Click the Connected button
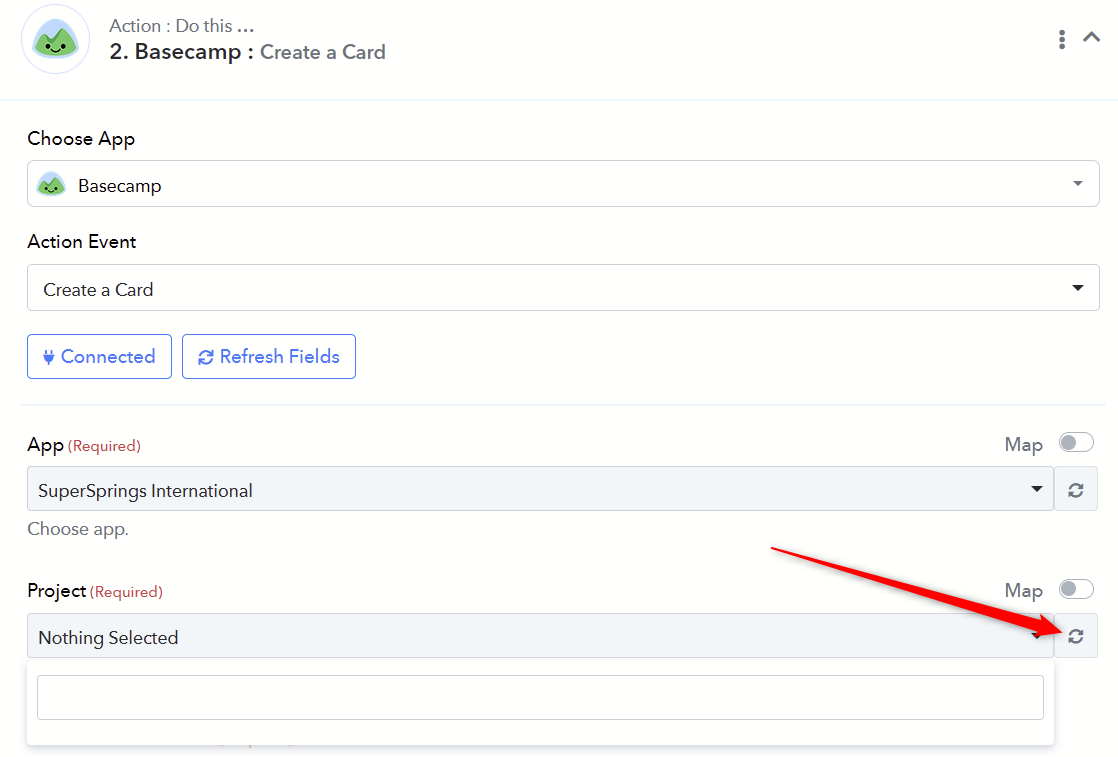Image resolution: width=1118 pixels, height=757 pixels. pyautogui.click(x=99, y=356)
